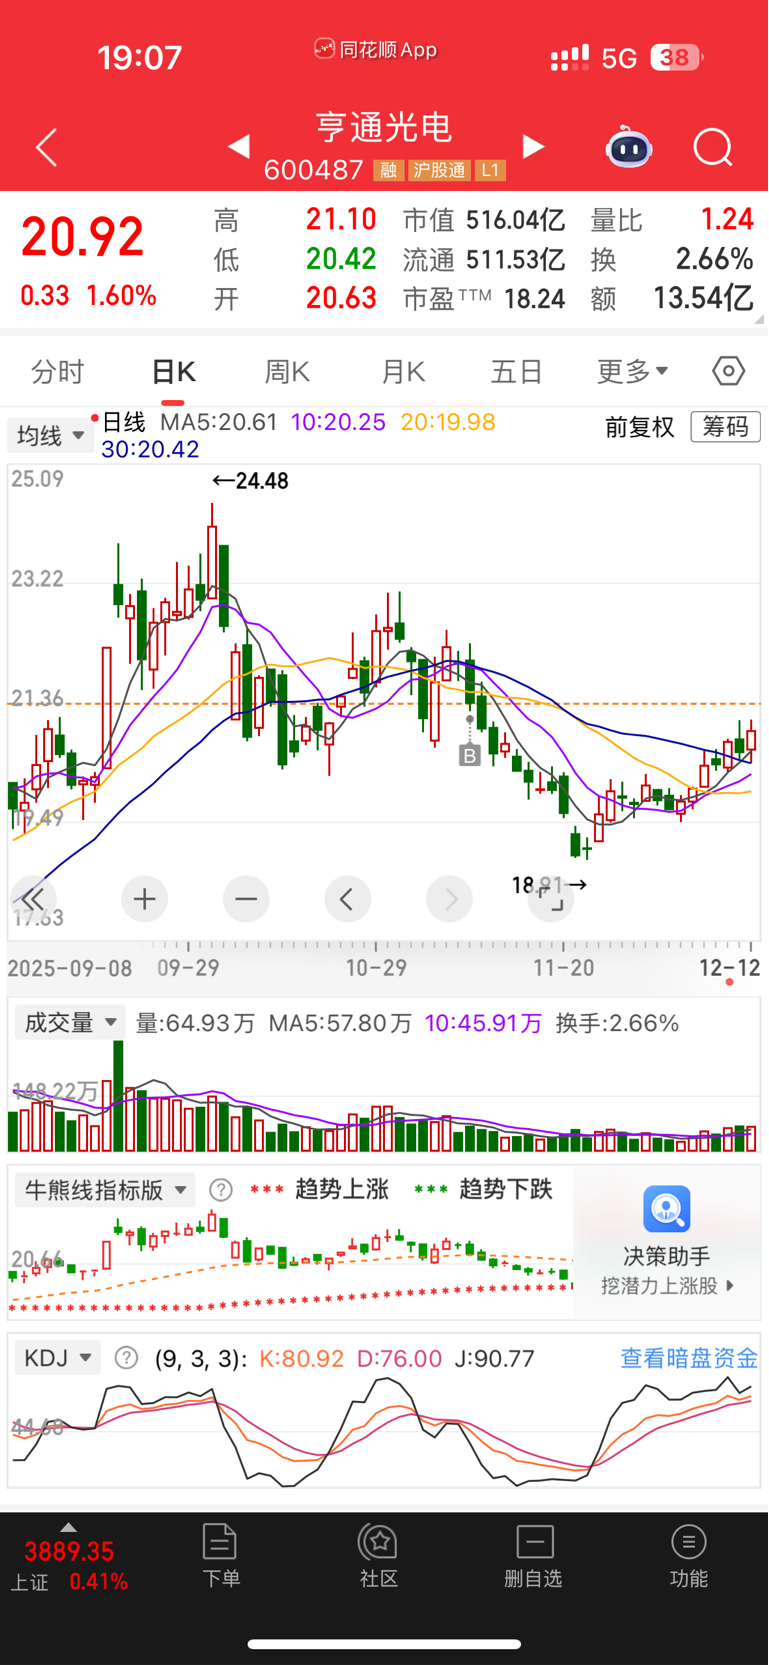Tap the price 20.92
Viewport: 769px width, 1665px height.
pyautogui.click(x=83, y=238)
